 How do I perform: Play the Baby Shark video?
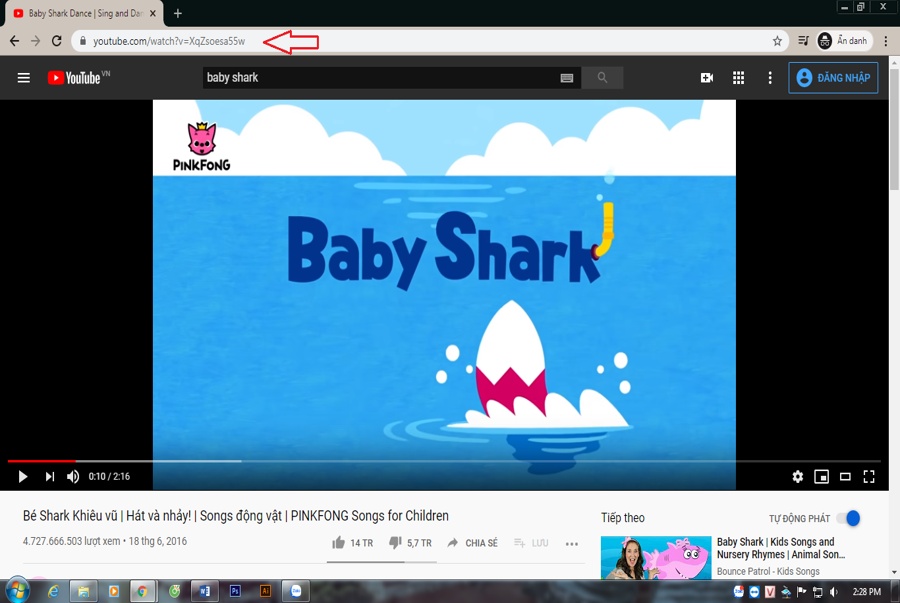[22, 477]
